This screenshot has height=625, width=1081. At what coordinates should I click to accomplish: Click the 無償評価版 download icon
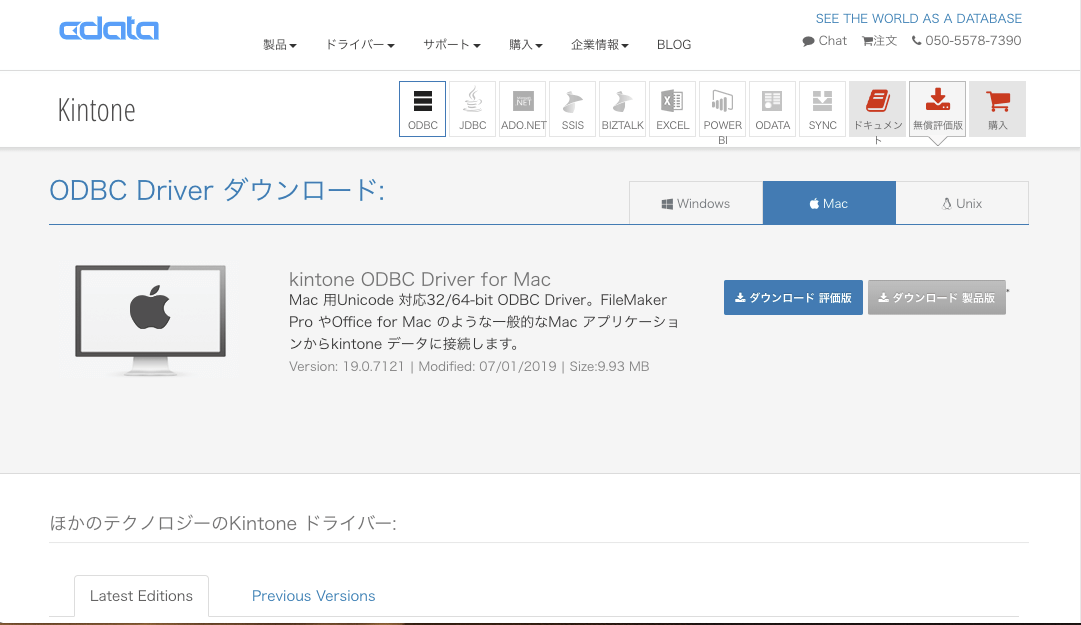[938, 109]
